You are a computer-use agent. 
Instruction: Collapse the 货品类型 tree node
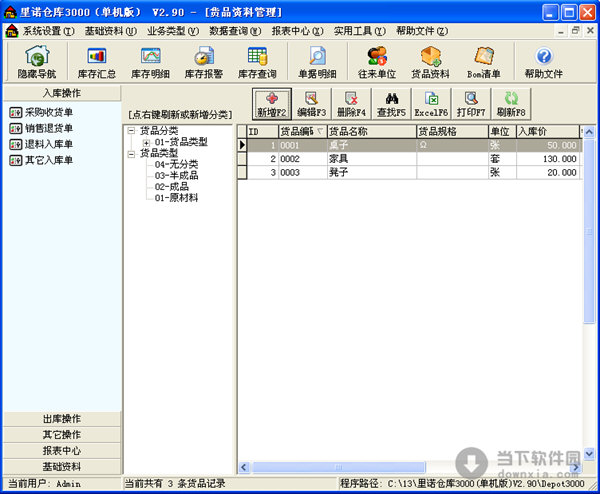pos(131,154)
